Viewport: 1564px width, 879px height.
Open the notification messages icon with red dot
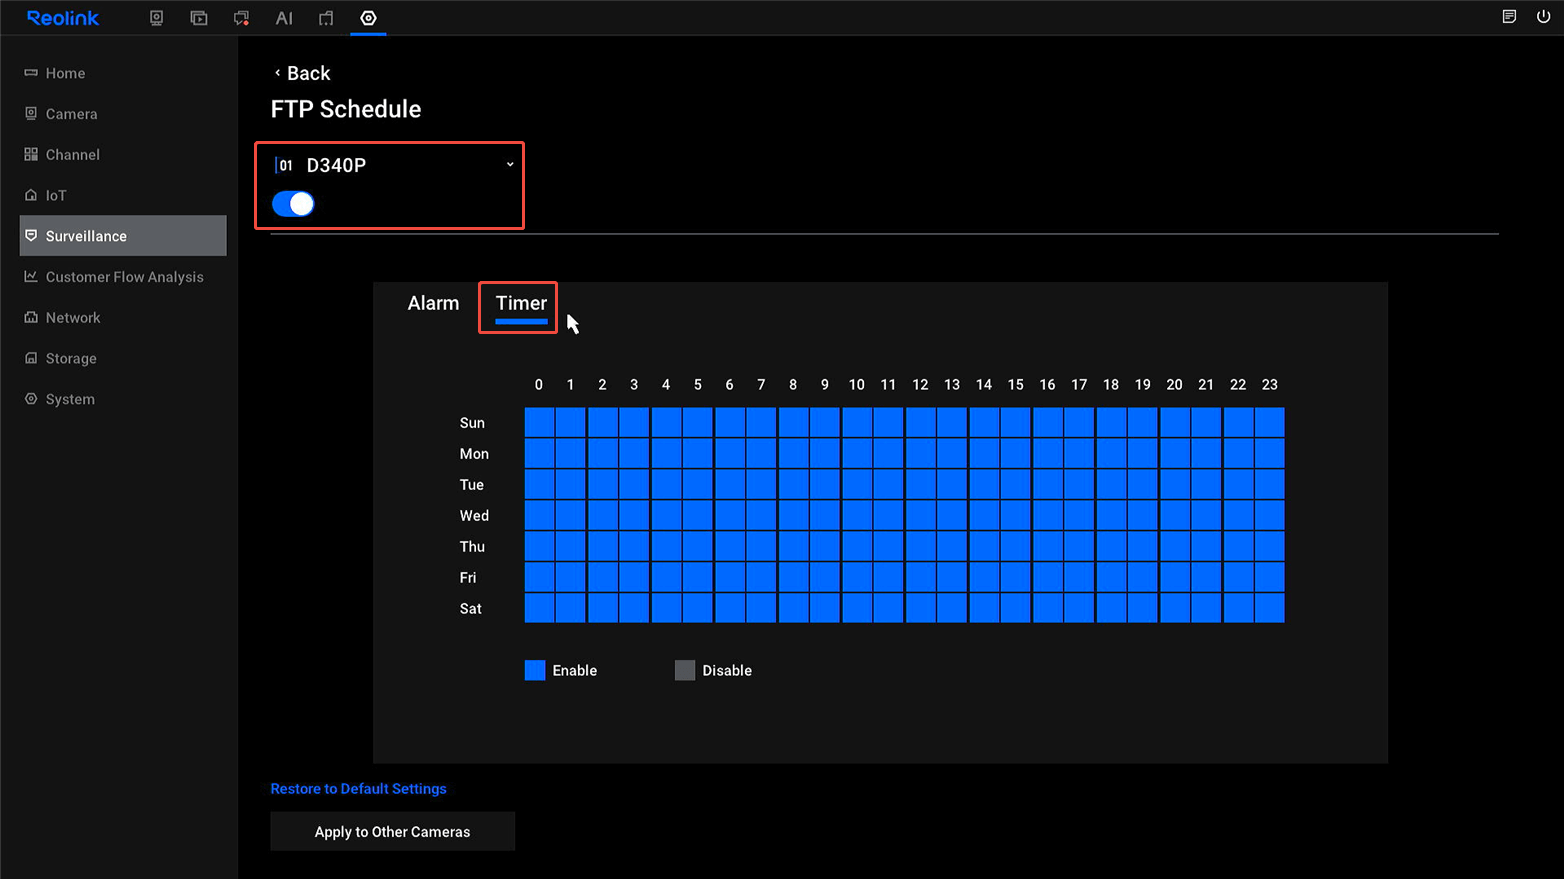241,17
